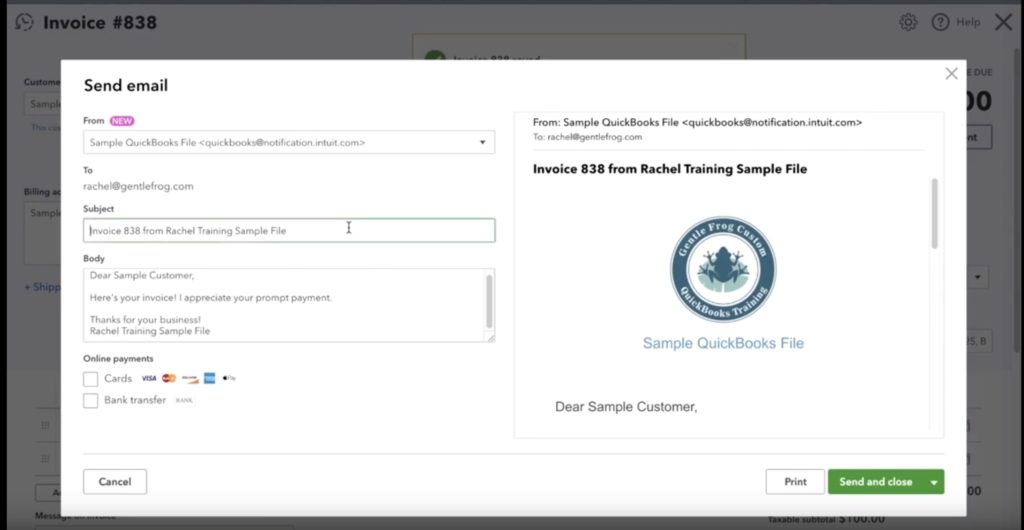Click the Visa card logo

pyautogui.click(x=149, y=379)
